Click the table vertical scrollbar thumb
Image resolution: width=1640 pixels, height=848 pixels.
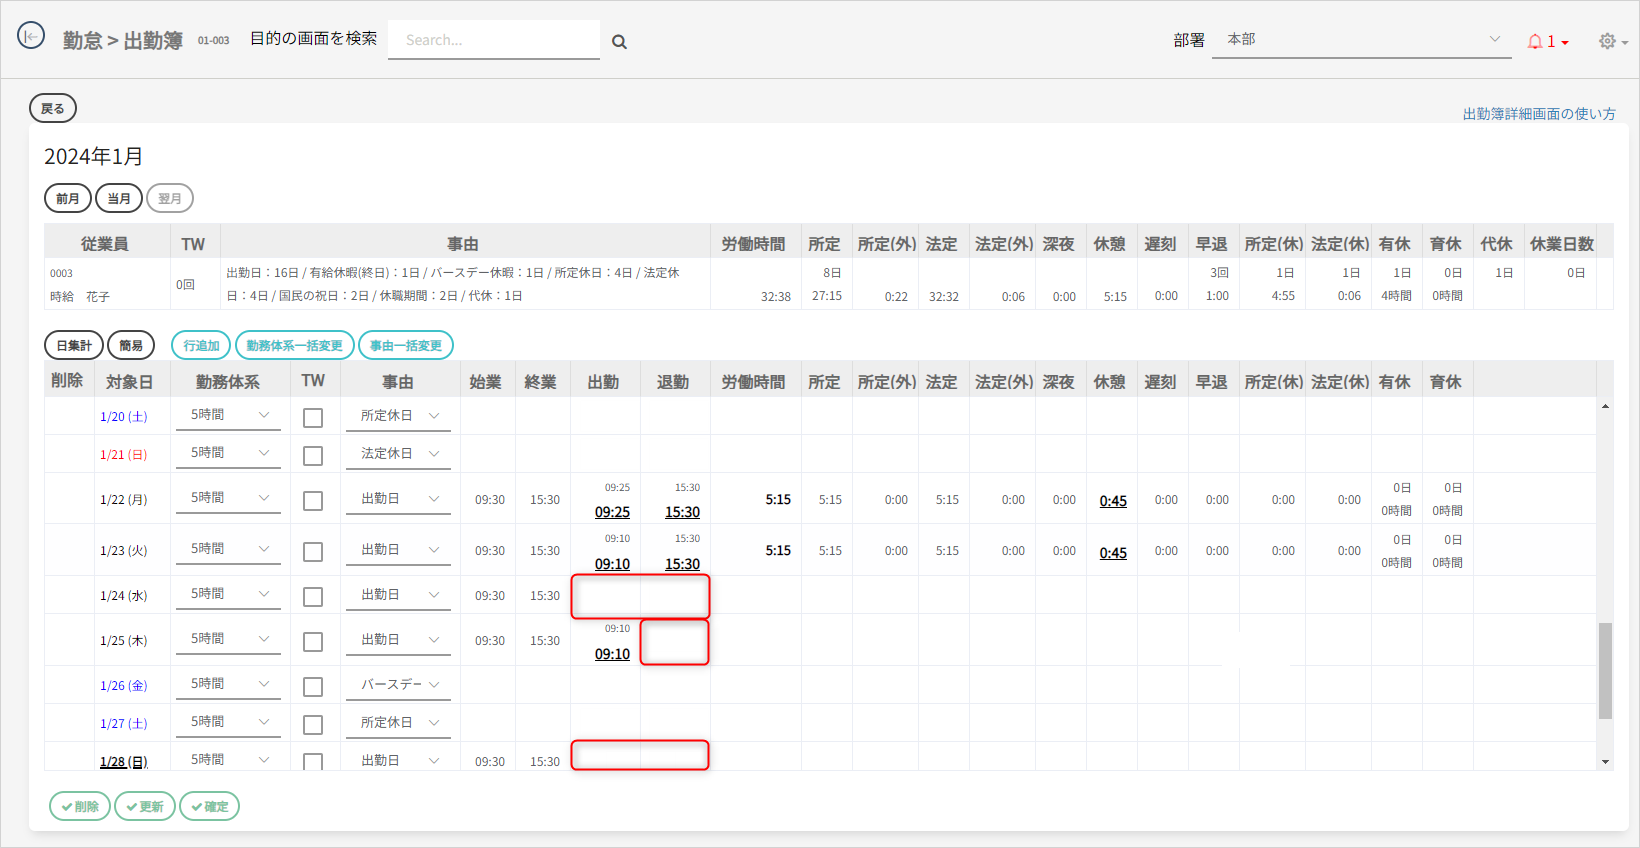click(x=1605, y=670)
